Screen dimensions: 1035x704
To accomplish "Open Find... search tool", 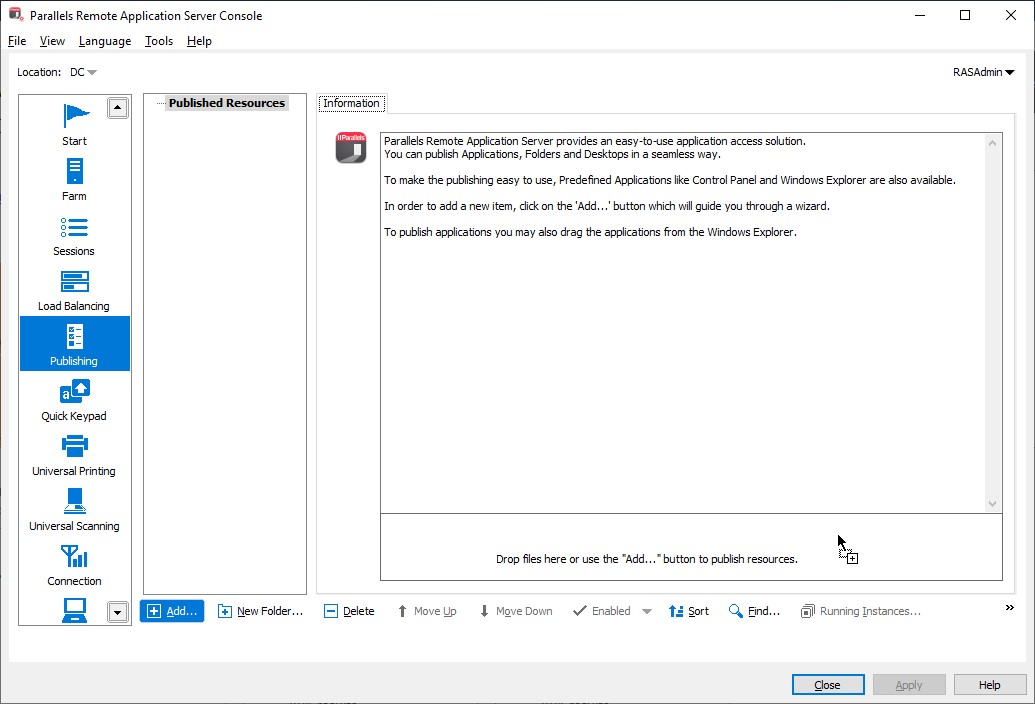I will coord(754,611).
